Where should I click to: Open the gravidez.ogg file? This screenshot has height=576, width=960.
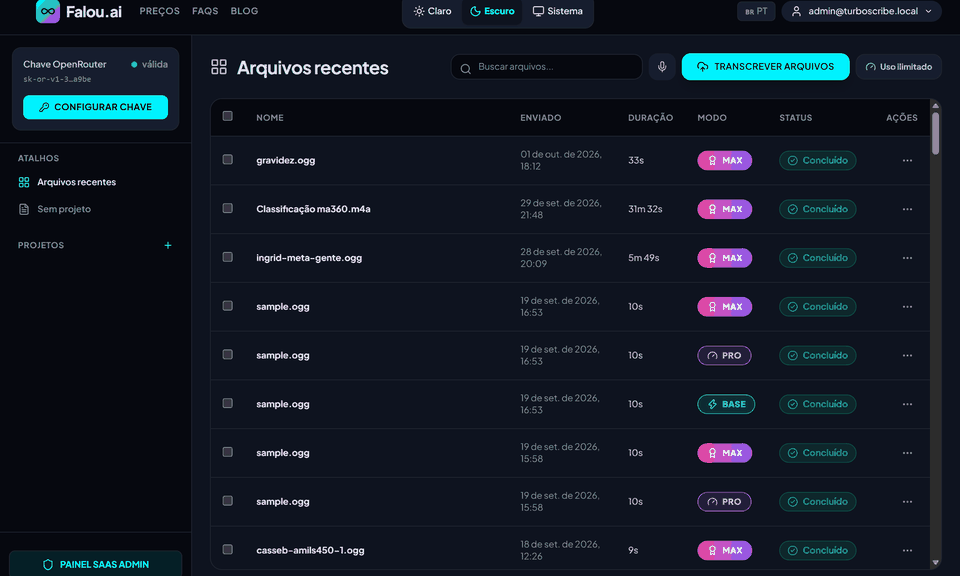(285, 160)
